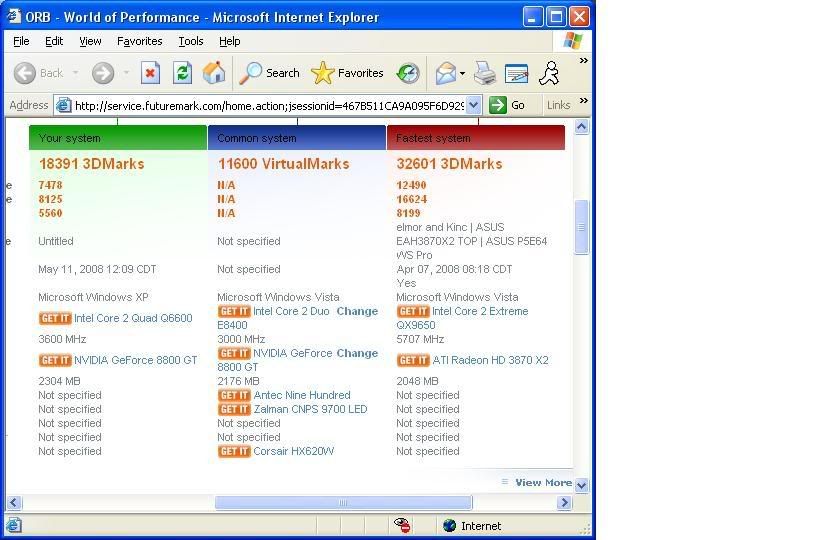Viewport: 840px width, 540px height.
Task: Open the View menu
Action: pyautogui.click(x=90, y=41)
